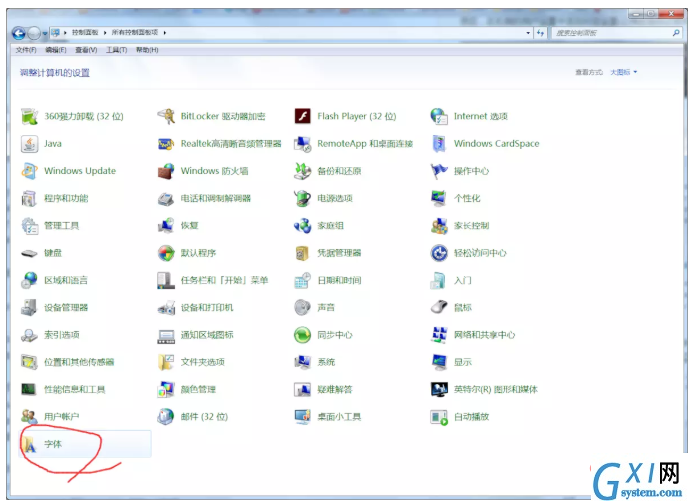
Task: Open the Flash Player (32 位) icon
Action: click(x=302, y=116)
